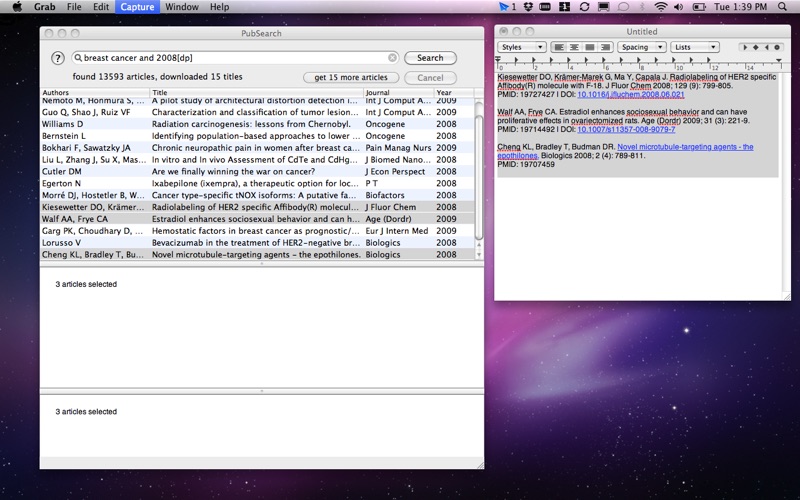Open the Capture menu
Image resolution: width=800 pixels, height=500 pixels.
coord(137,7)
